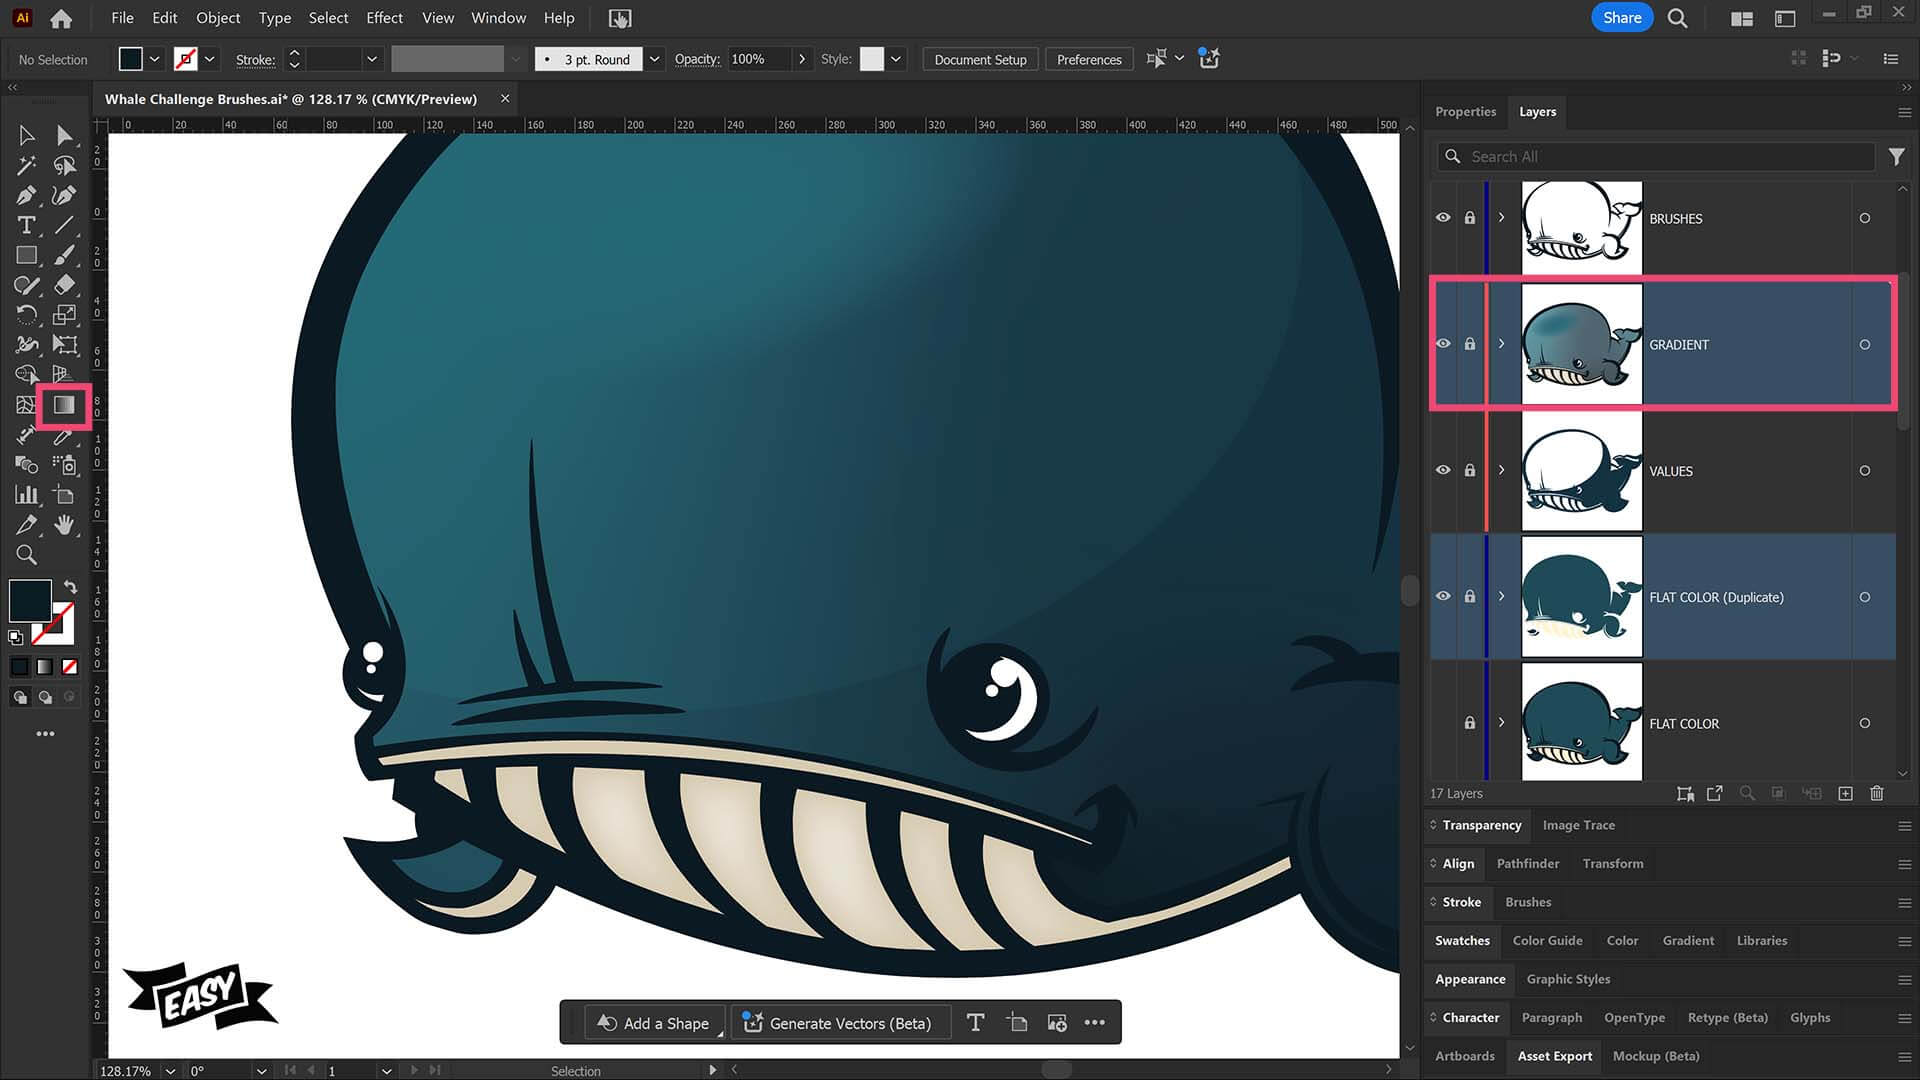Click the stroke swatch in control bar
Image resolution: width=1920 pixels, height=1080 pixels.
click(185, 59)
